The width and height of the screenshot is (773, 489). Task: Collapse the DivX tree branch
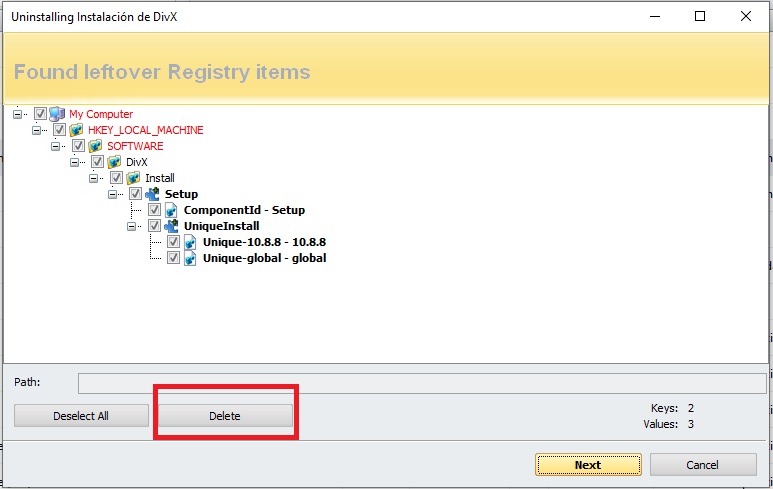point(75,162)
